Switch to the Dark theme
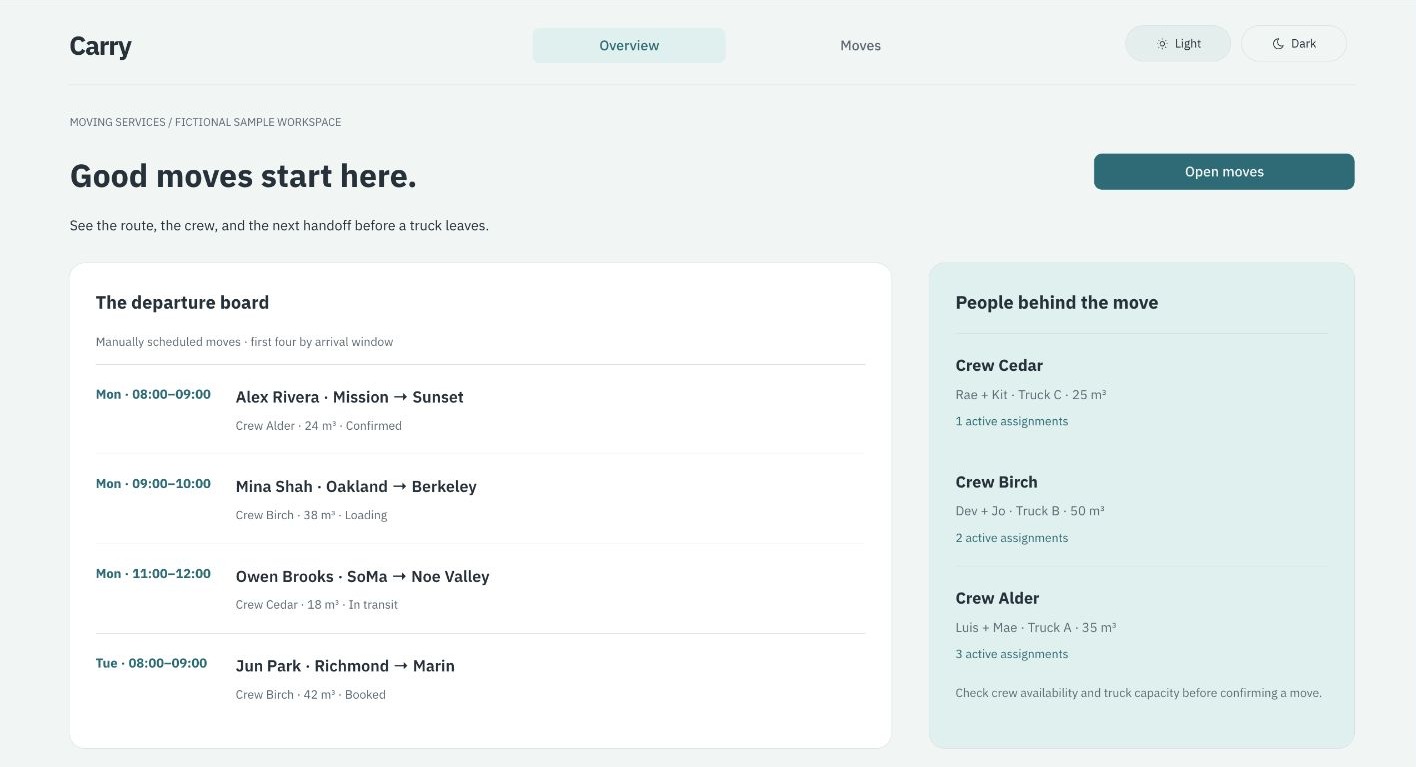This screenshot has height=767, width=1416. [1294, 44]
